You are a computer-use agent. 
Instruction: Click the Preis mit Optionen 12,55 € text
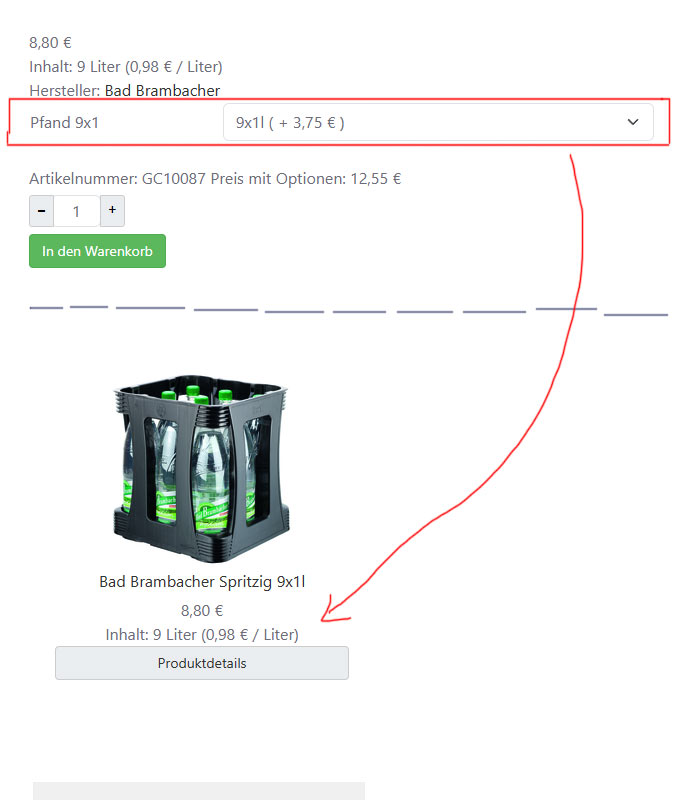306,179
